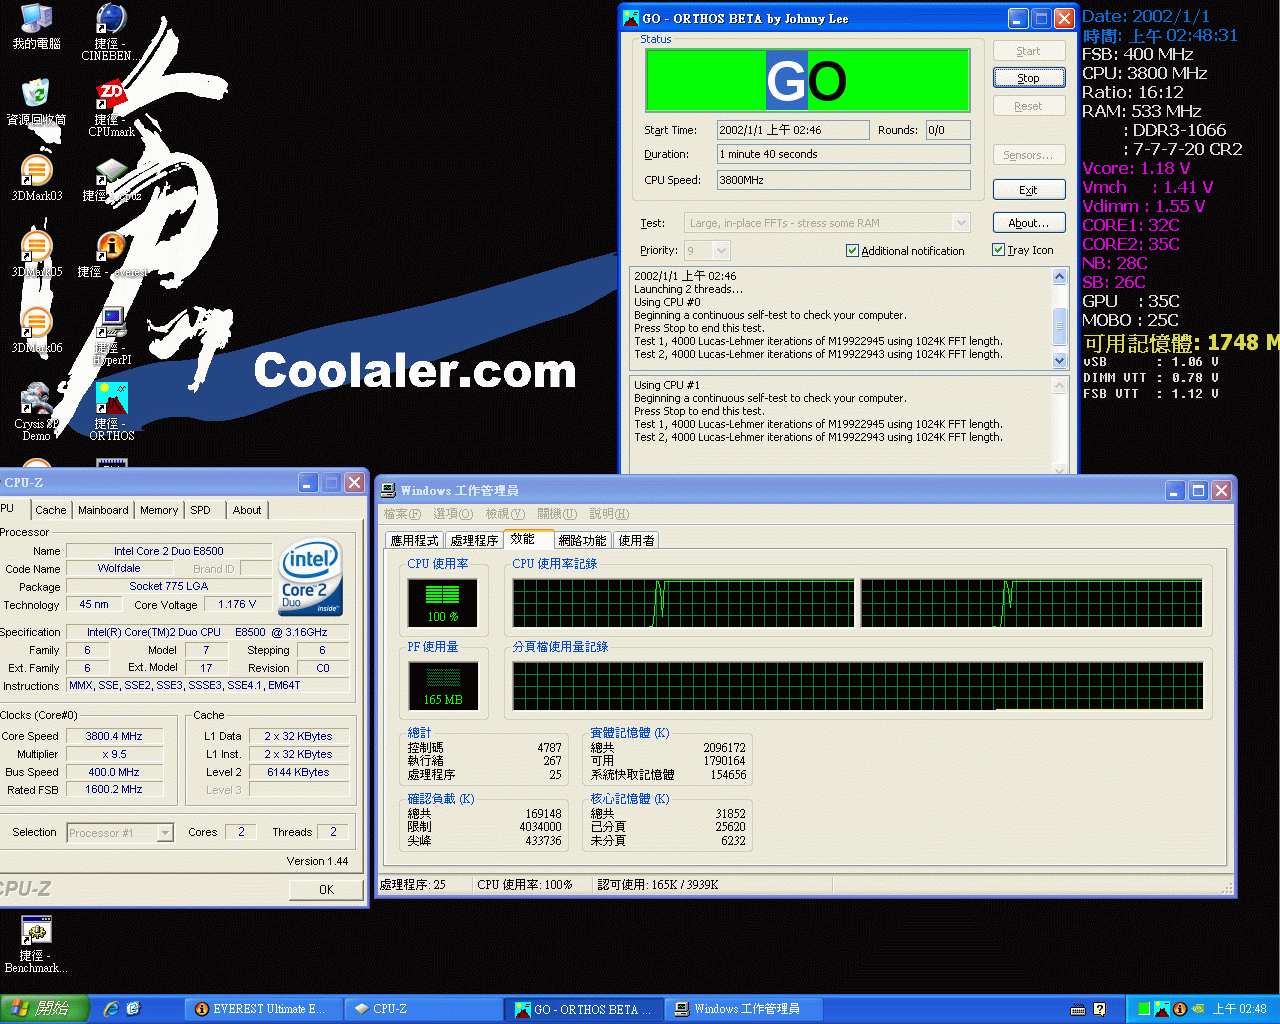
Task: Open the Processor selection dropdown in CPU-Z
Action: coord(165,832)
